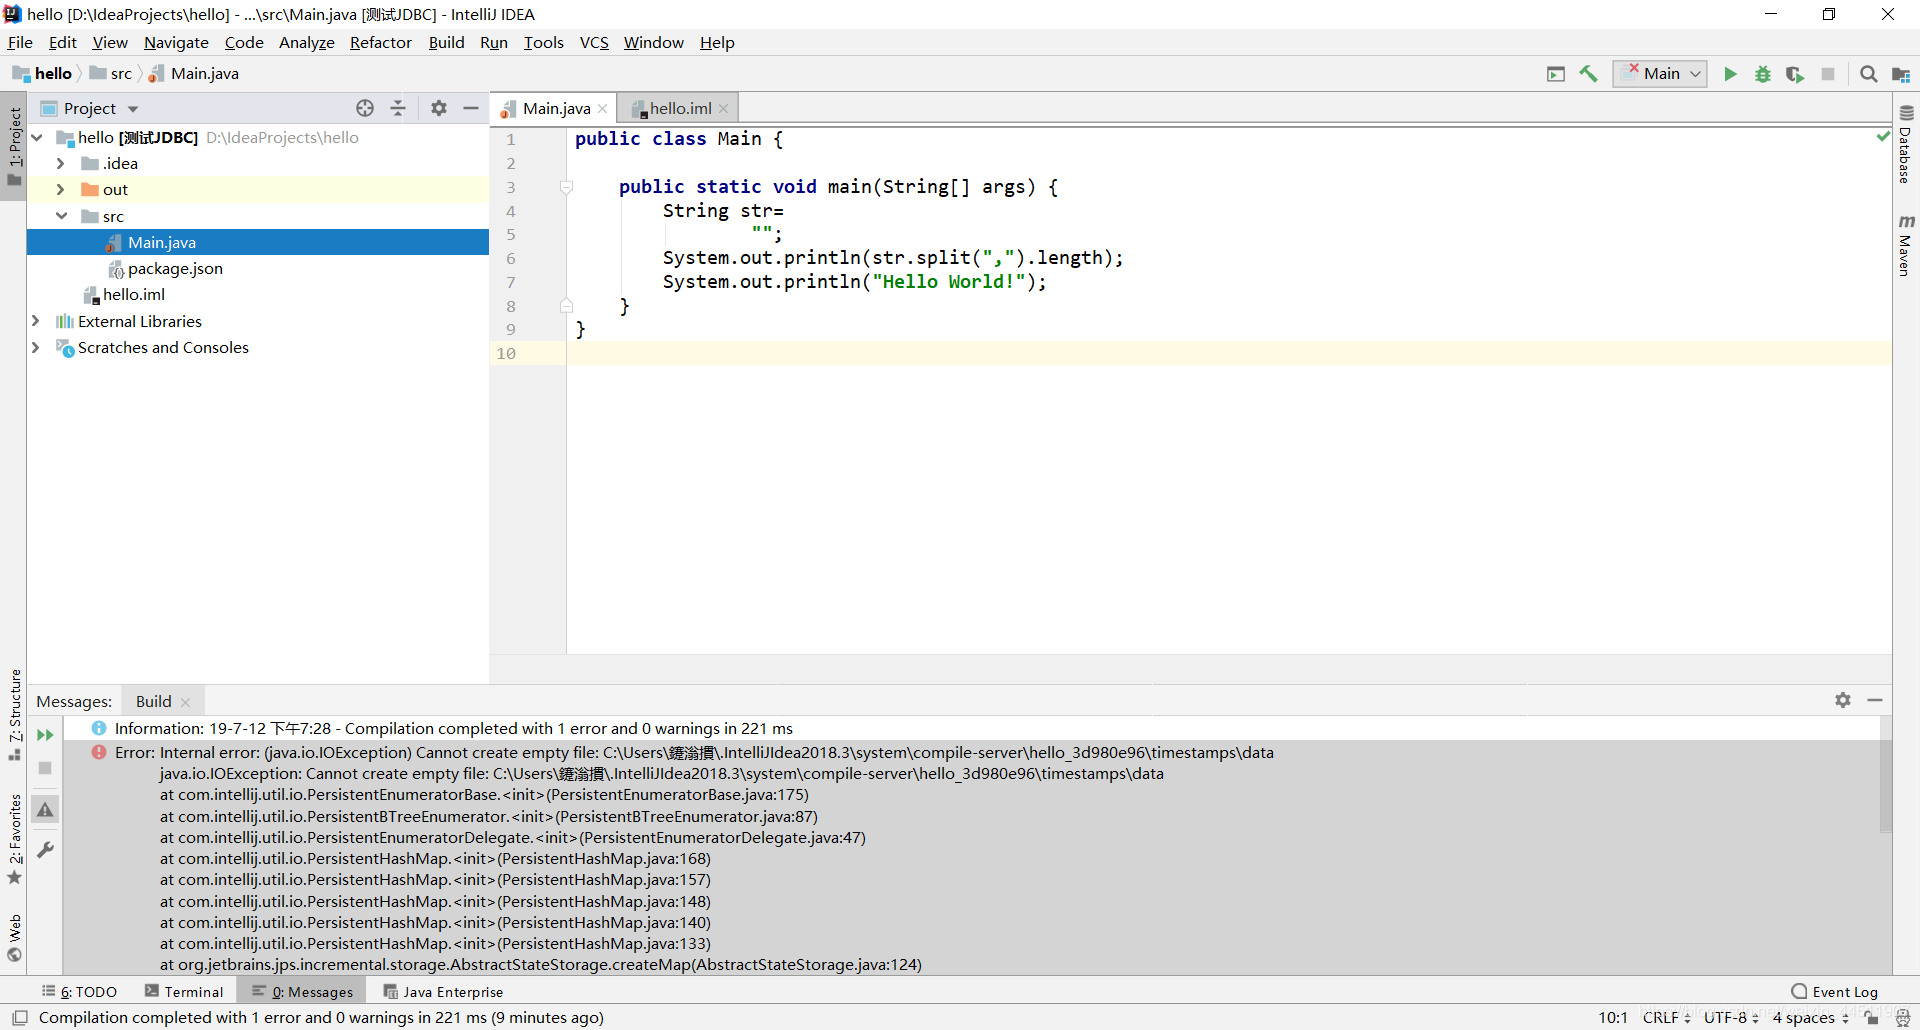1920x1030 pixels.
Task: Rerun the build in Messages panel
Action: click(45, 735)
